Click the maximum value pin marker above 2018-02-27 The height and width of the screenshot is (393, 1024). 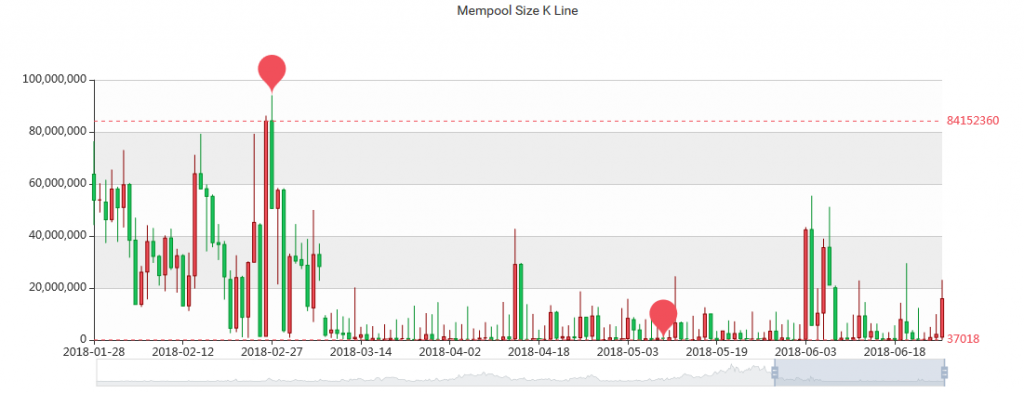272,70
